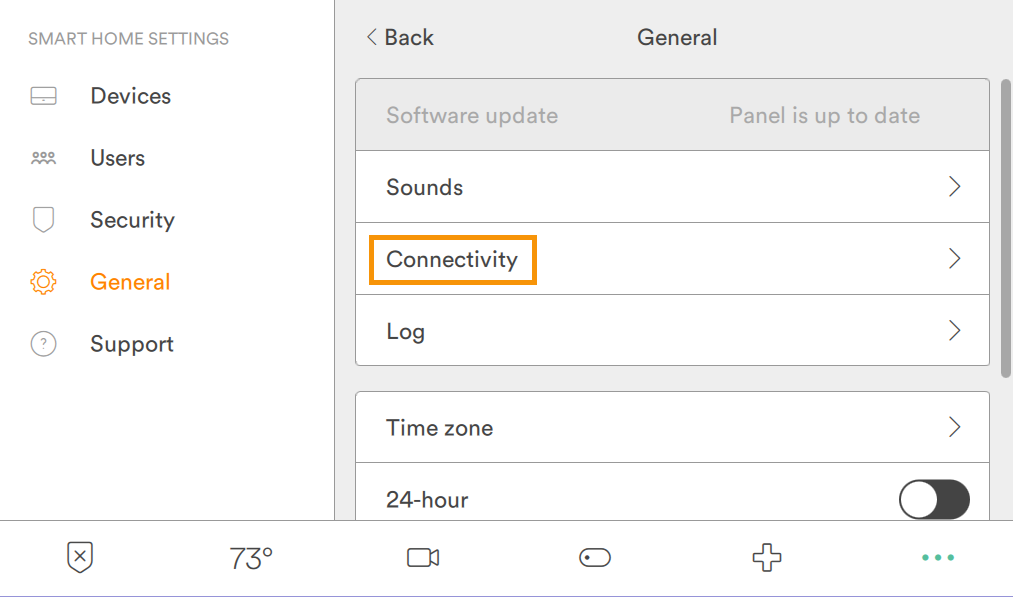Viewport: 1013px width, 597px height.
Task: Click the Users people icon in sidebar
Action: [x=43, y=158]
